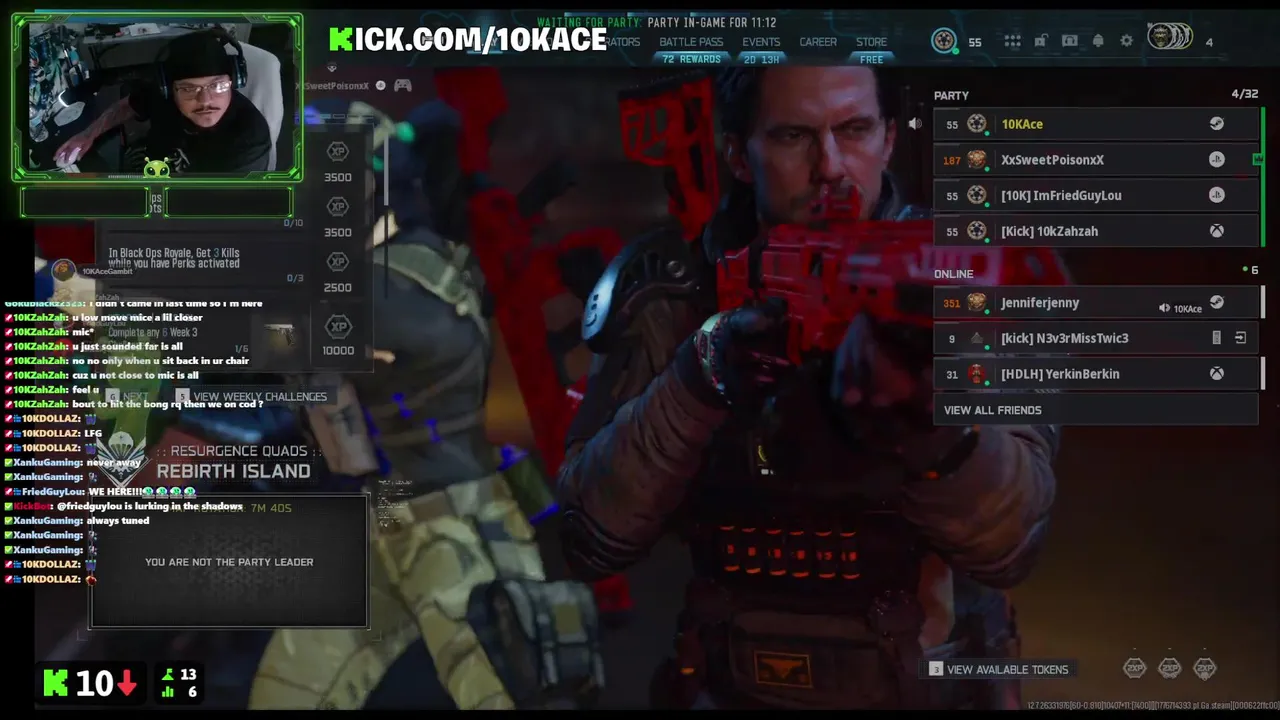Open the headset voice channel icon
1280x720 pixels.
pyautogui.click(x=1070, y=41)
